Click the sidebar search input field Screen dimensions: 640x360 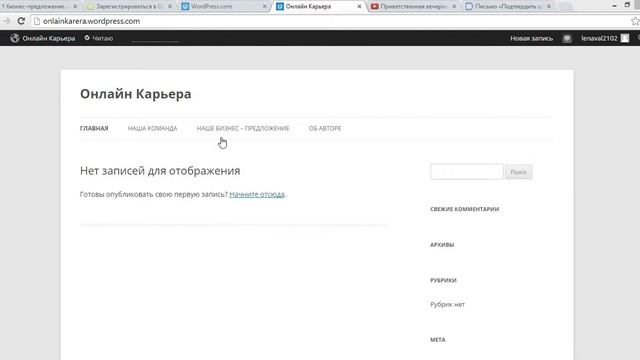[x=467, y=172]
